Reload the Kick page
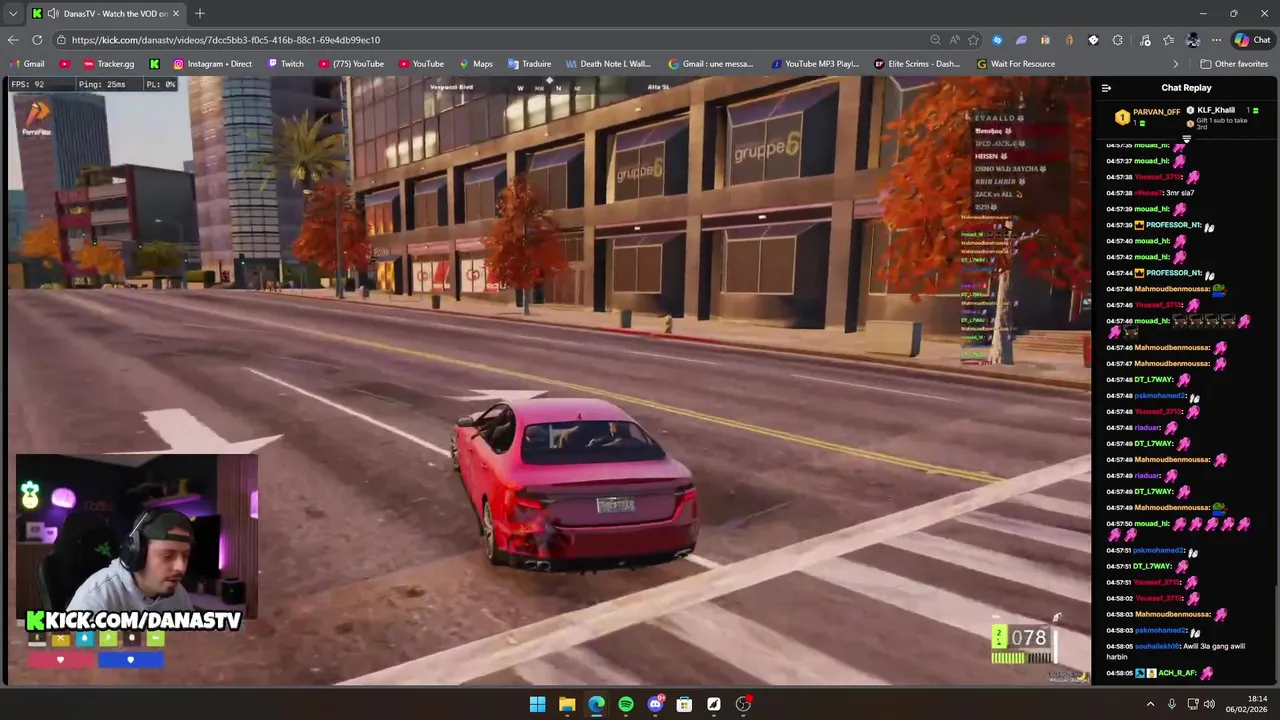Image resolution: width=1280 pixels, height=720 pixels. click(x=37, y=40)
